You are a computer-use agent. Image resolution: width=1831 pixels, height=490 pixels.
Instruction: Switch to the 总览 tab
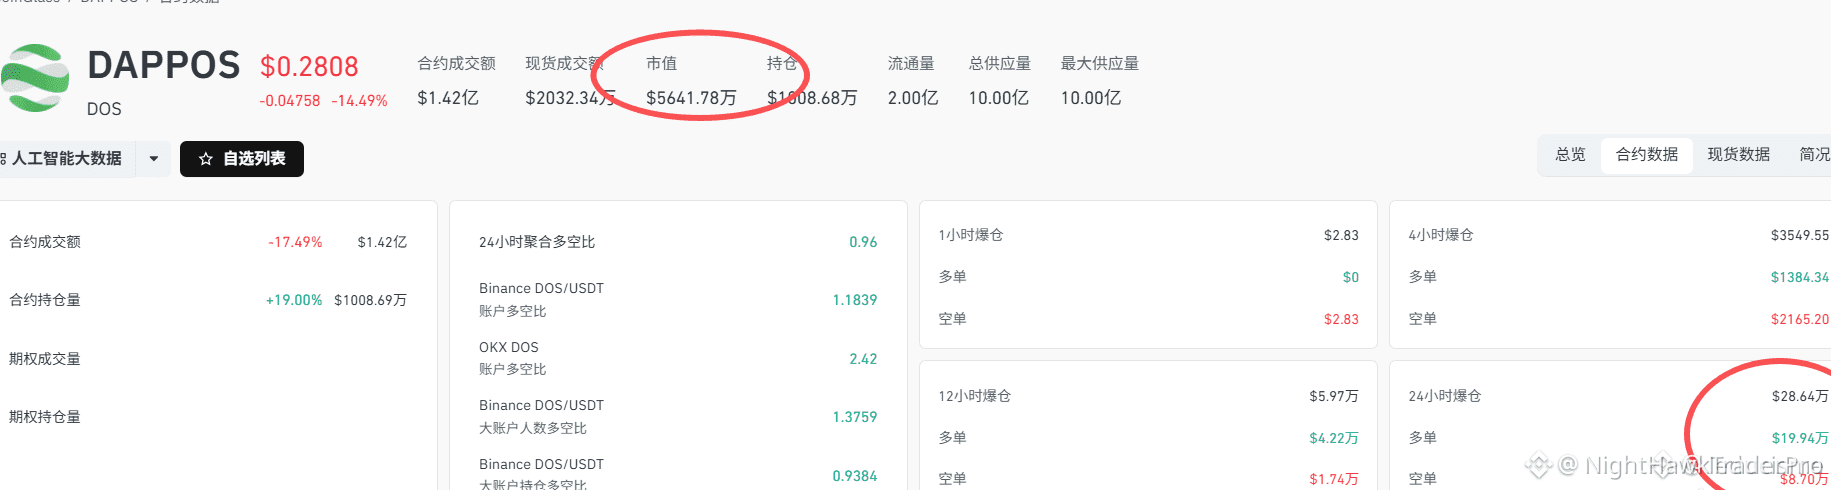pos(1570,155)
